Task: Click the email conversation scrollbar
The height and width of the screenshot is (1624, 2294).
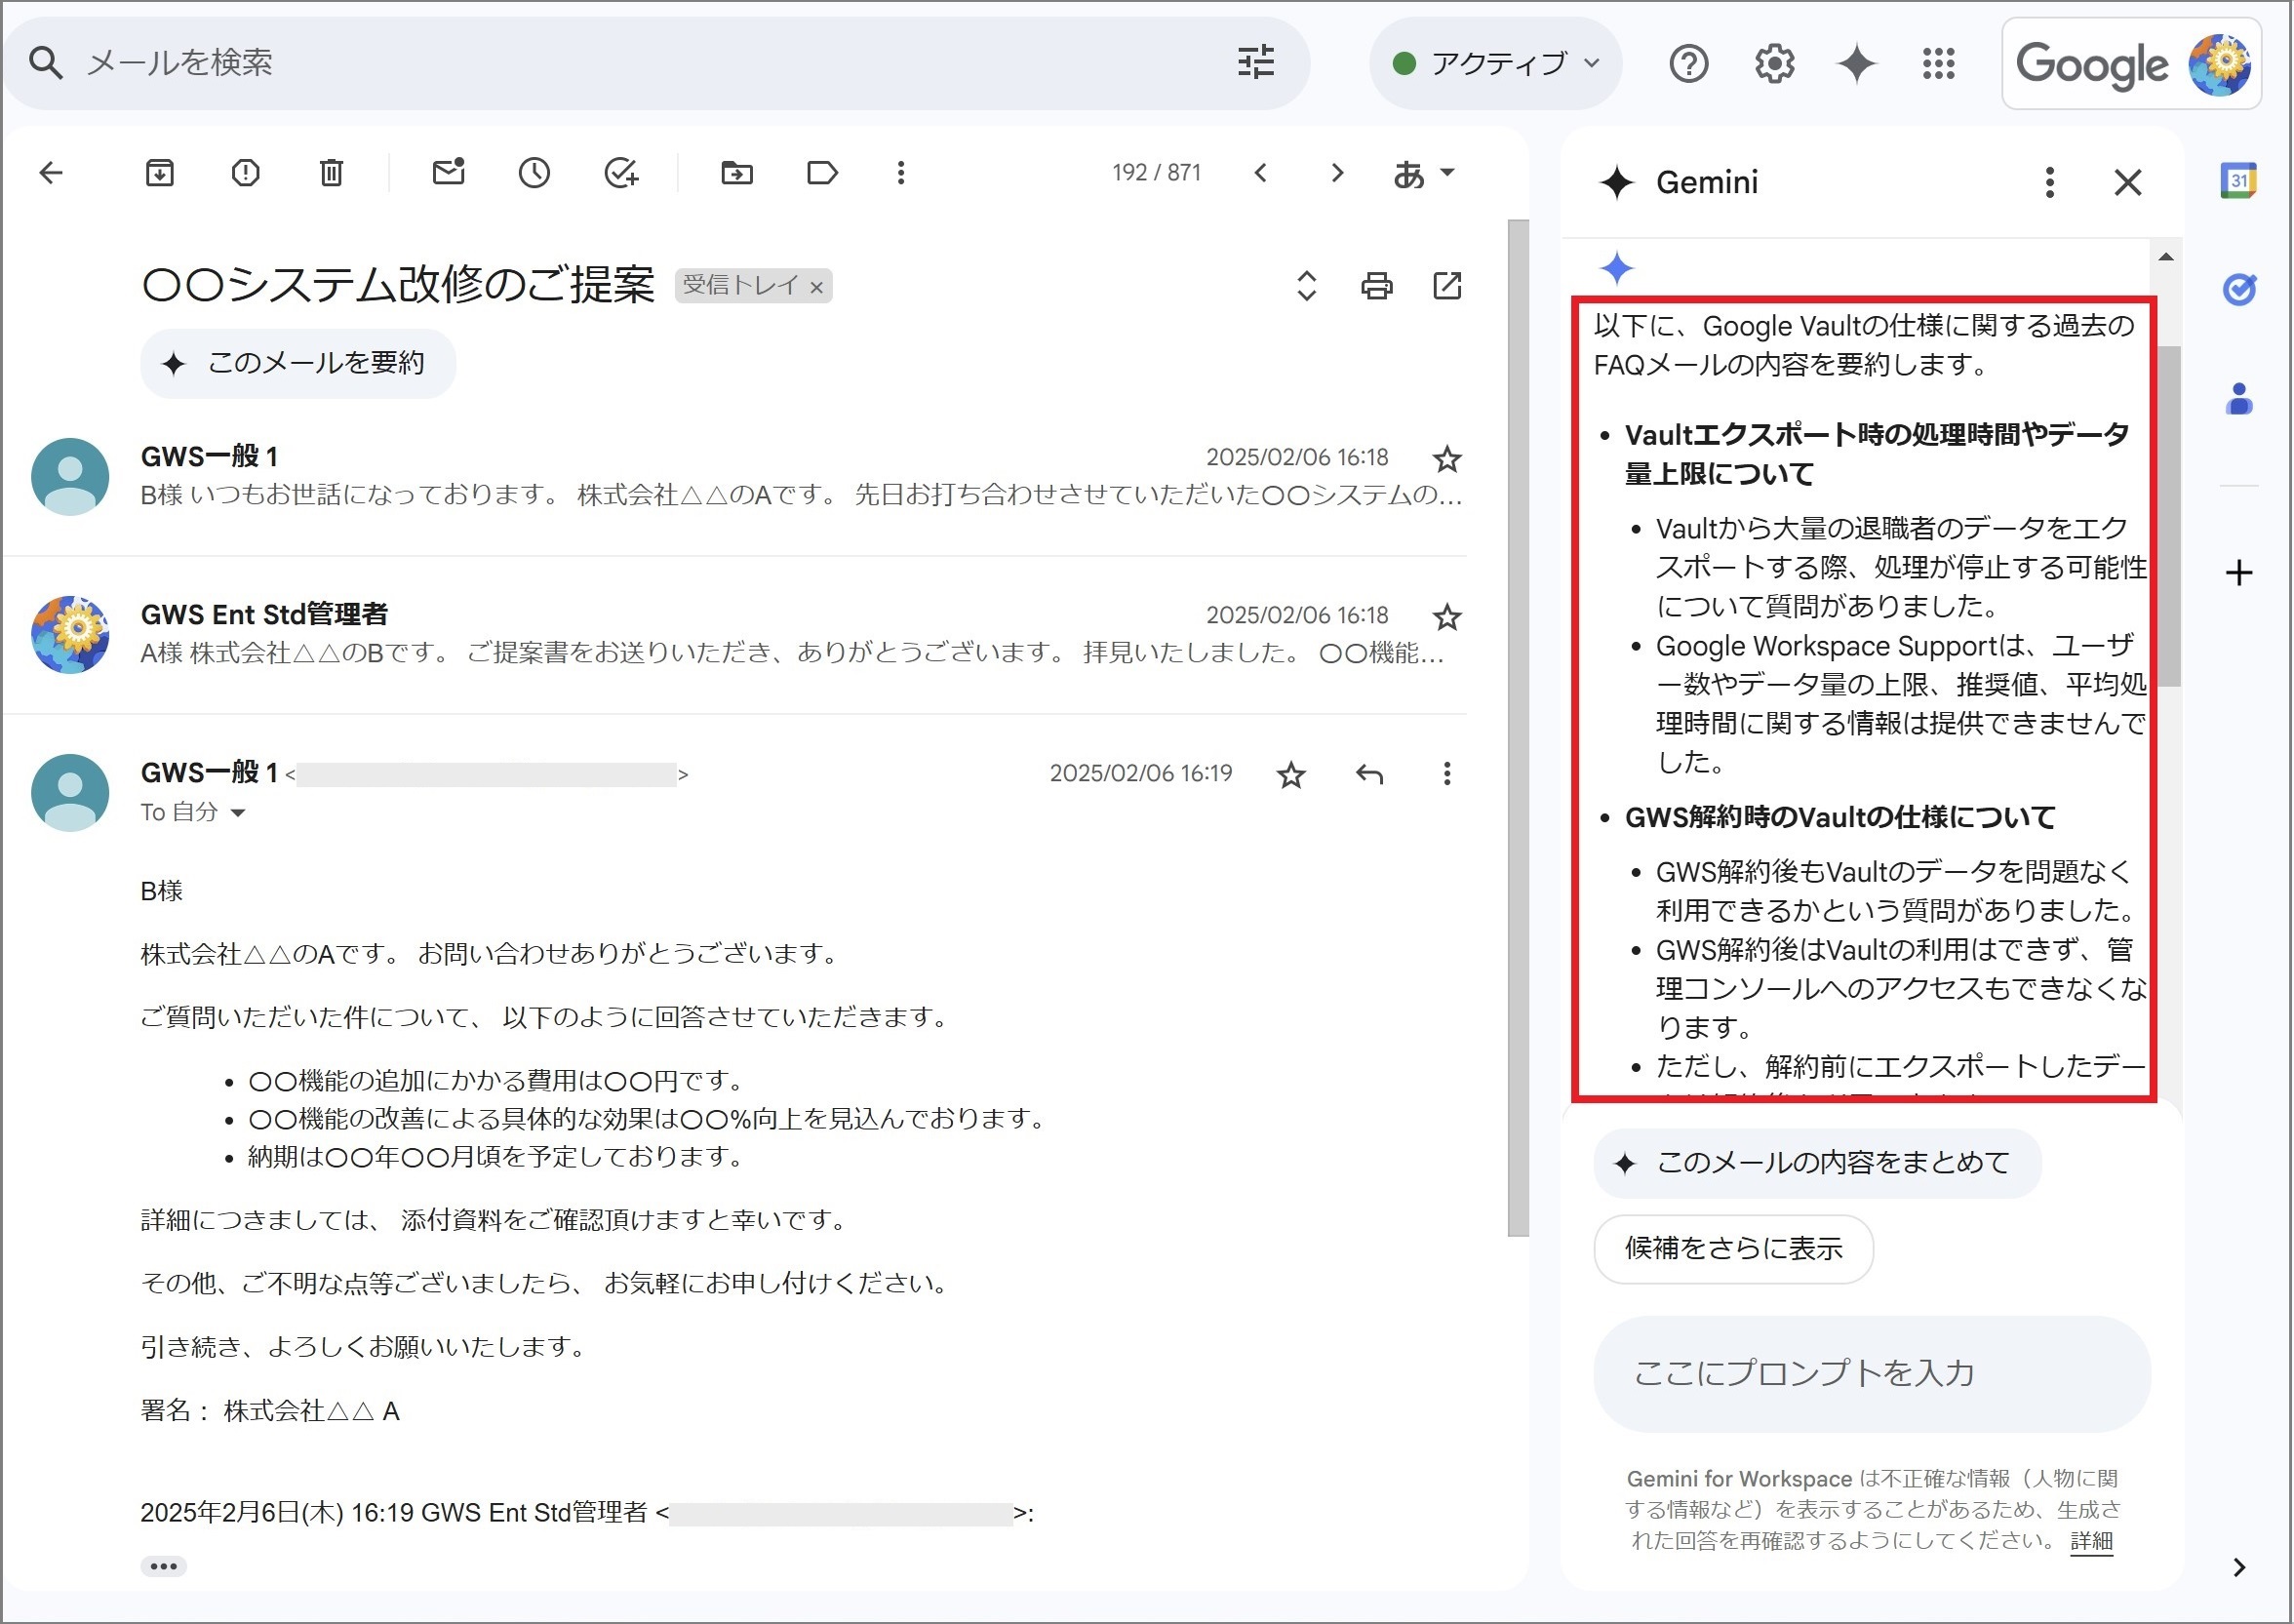Action: (x=1518, y=728)
